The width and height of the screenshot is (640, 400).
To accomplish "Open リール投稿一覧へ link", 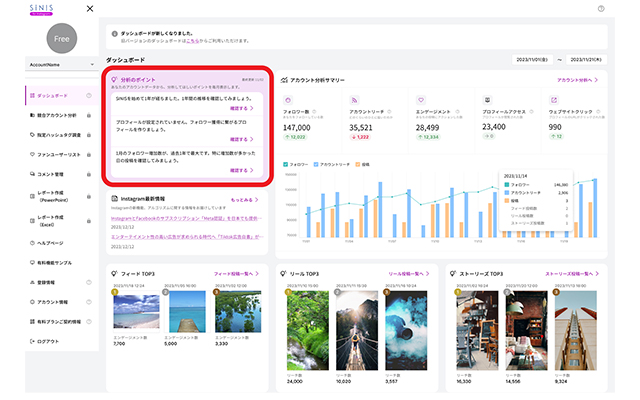I will click(x=409, y=274).
